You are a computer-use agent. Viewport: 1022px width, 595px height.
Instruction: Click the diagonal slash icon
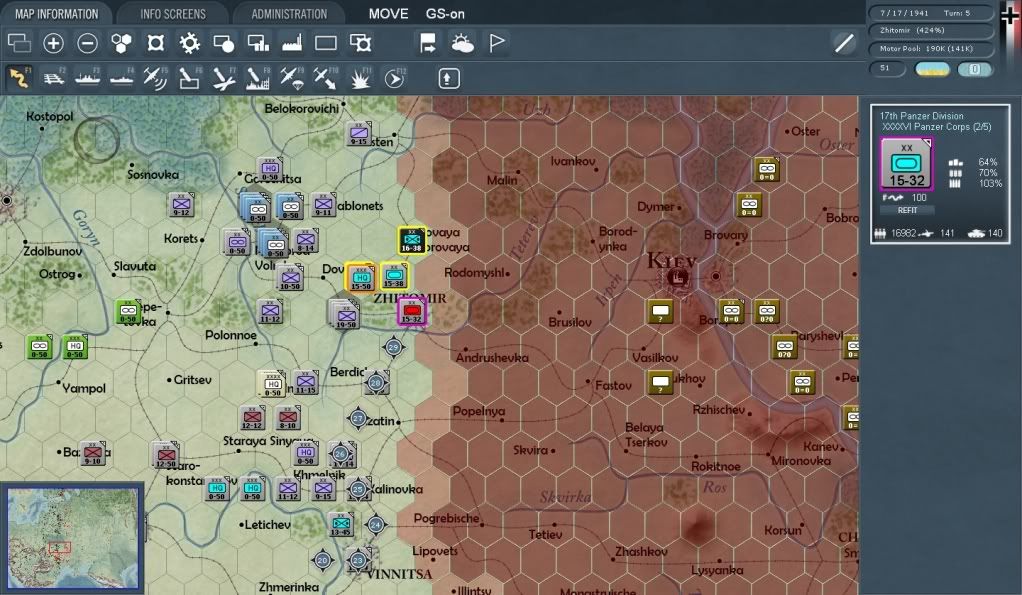[x=844, y=44]
